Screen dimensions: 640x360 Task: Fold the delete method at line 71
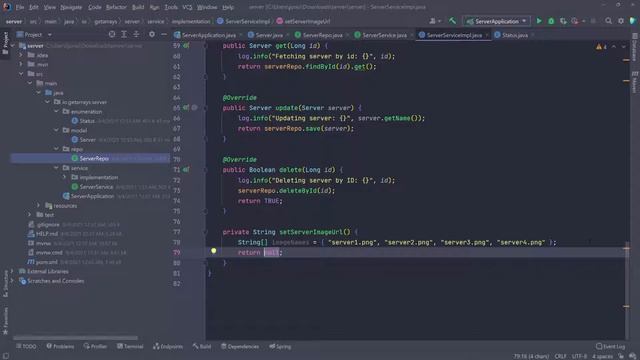click(x=206, y=169)
